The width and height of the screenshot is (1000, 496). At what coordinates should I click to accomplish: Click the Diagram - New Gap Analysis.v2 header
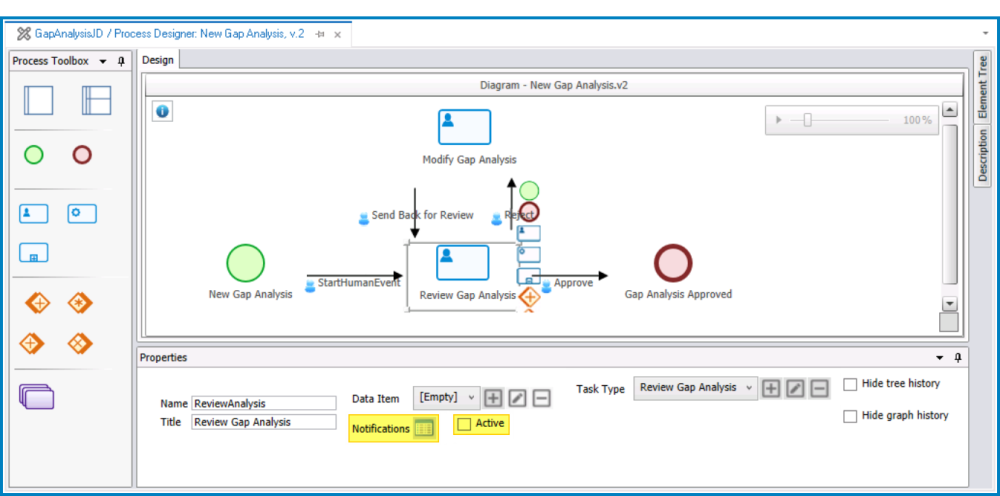tap(554, 85)
